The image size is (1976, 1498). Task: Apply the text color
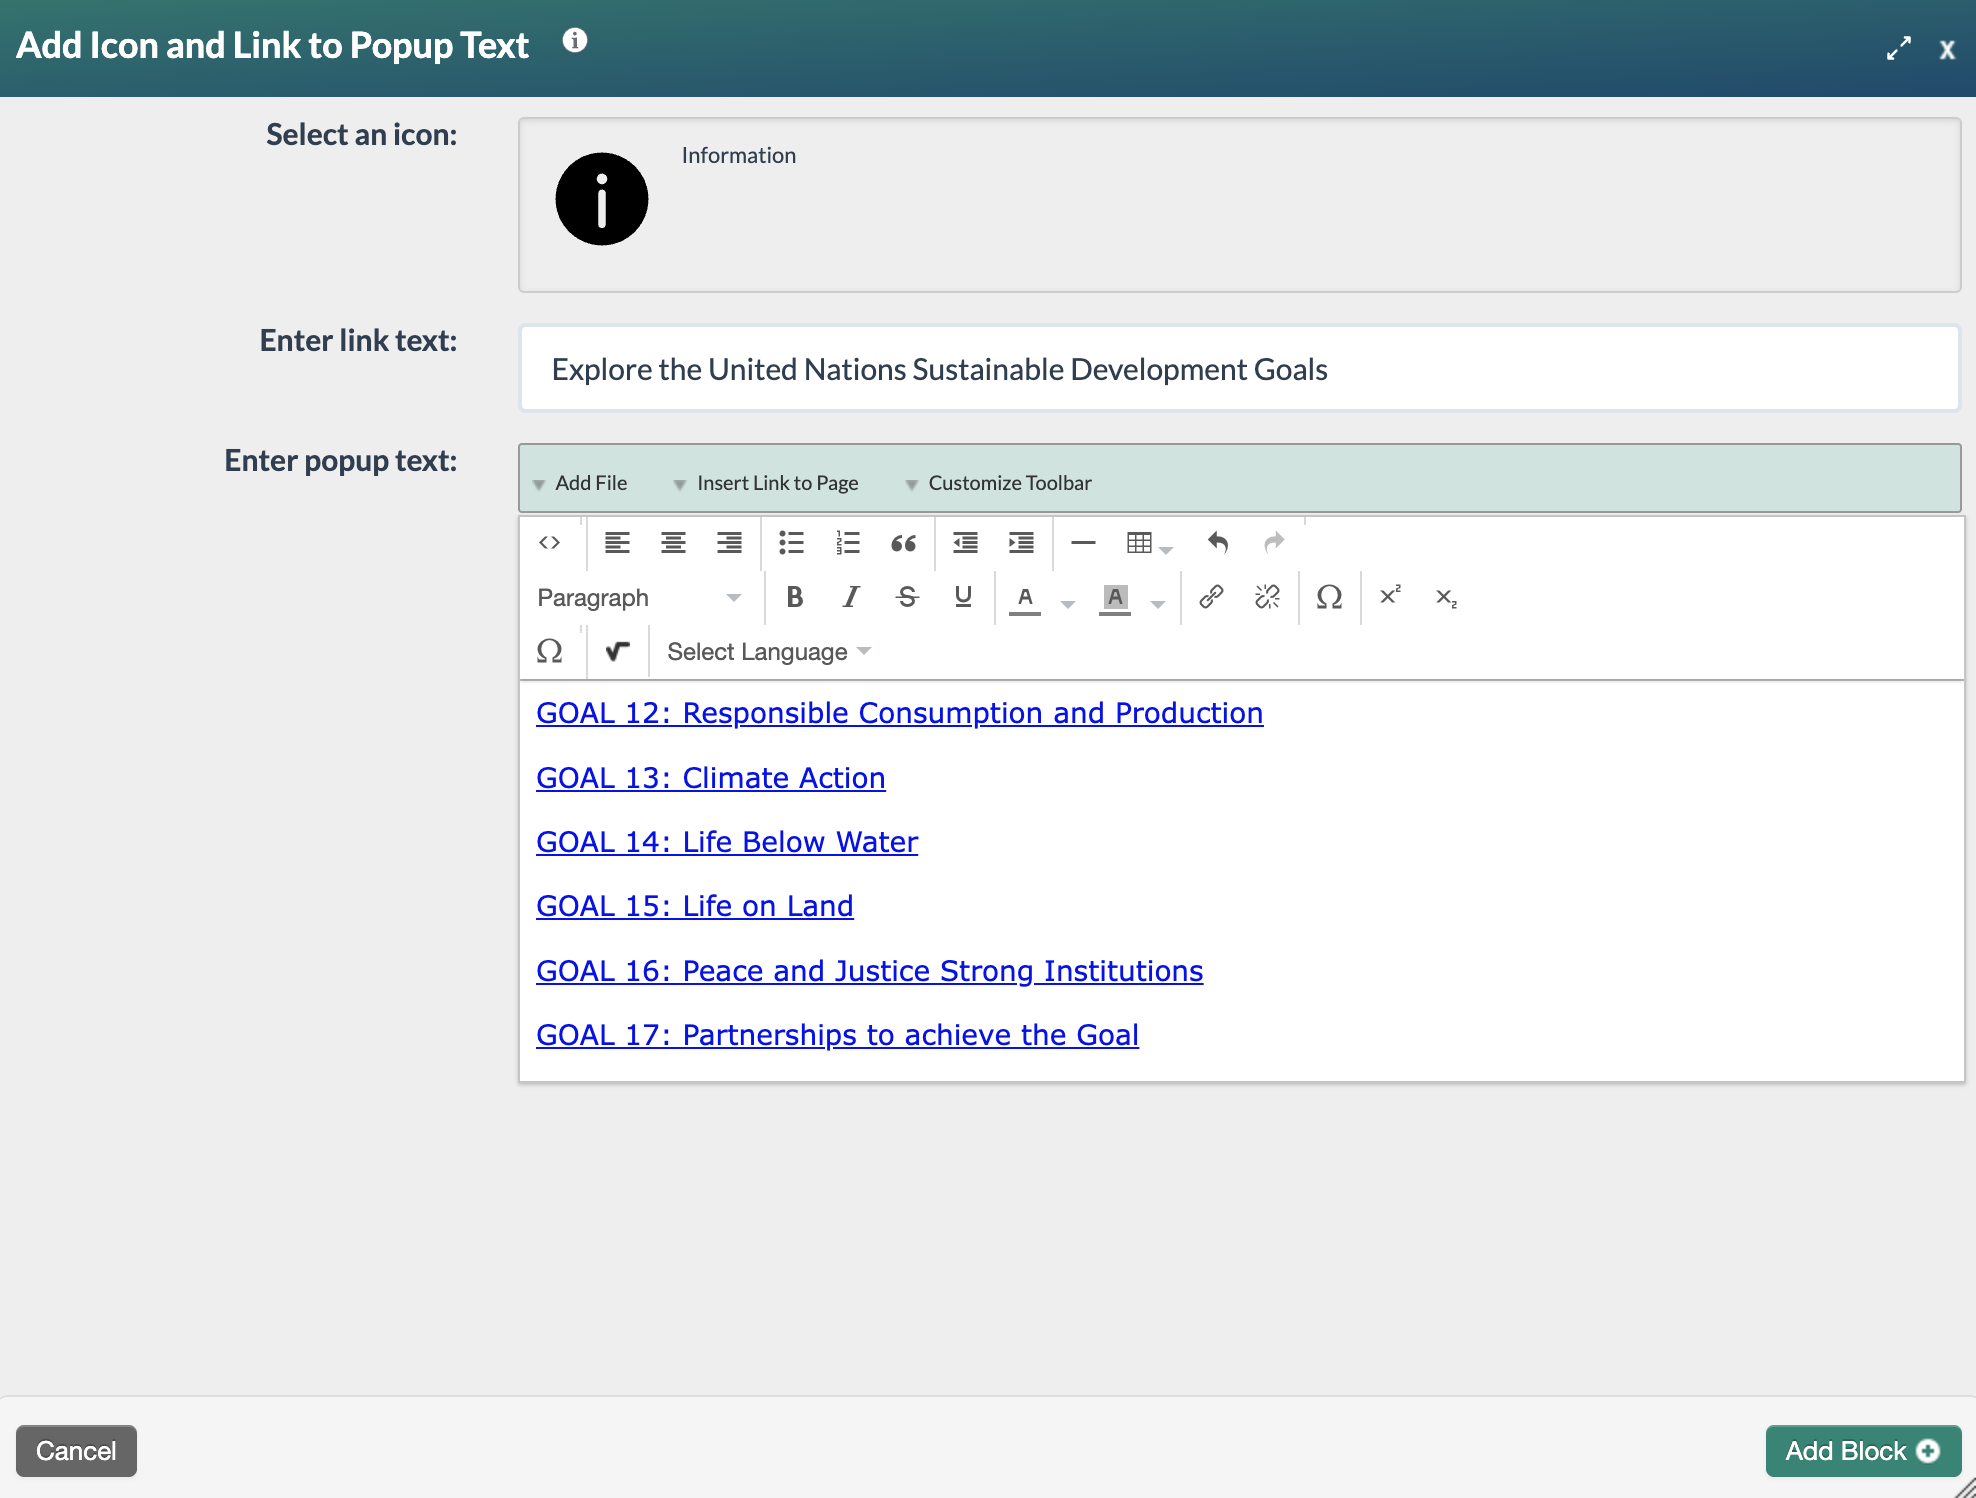[1025, 598]
